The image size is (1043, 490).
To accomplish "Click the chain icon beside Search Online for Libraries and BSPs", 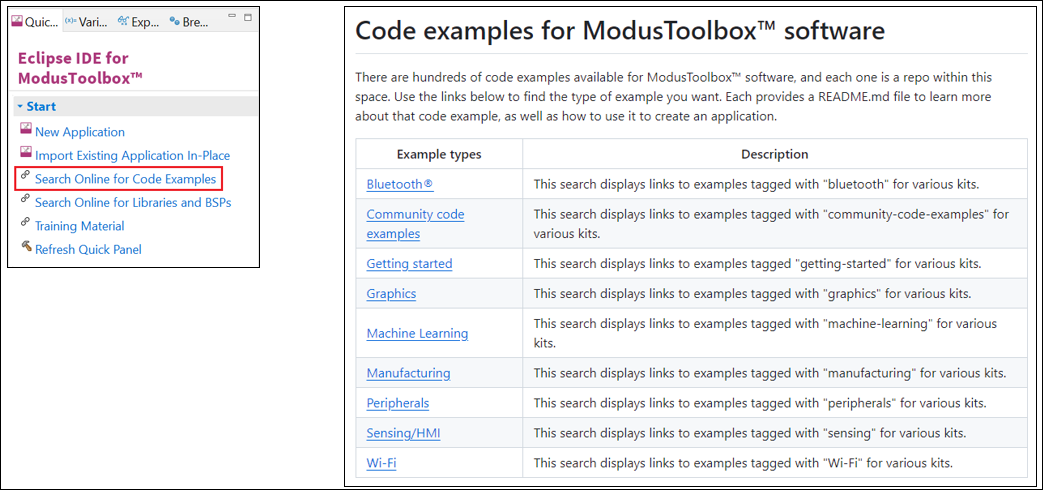I will coord(26,199).
